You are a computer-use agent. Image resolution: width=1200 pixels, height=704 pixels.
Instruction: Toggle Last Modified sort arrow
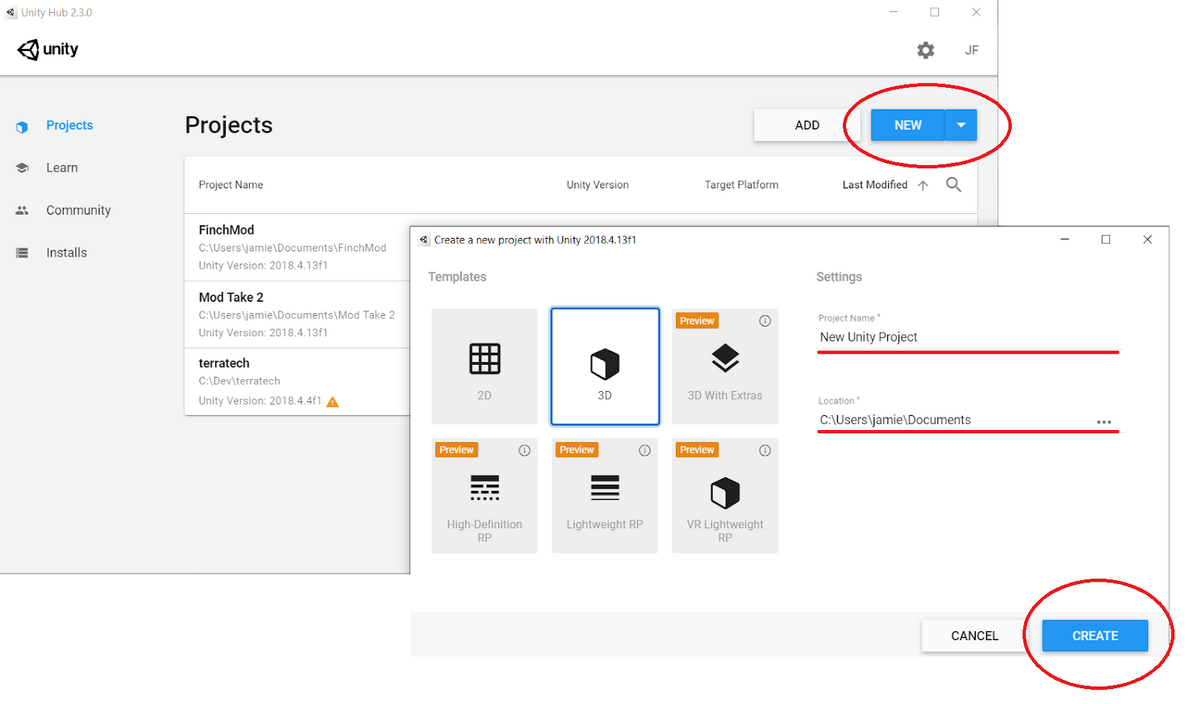pyautogui.click(x=923, y=185)
